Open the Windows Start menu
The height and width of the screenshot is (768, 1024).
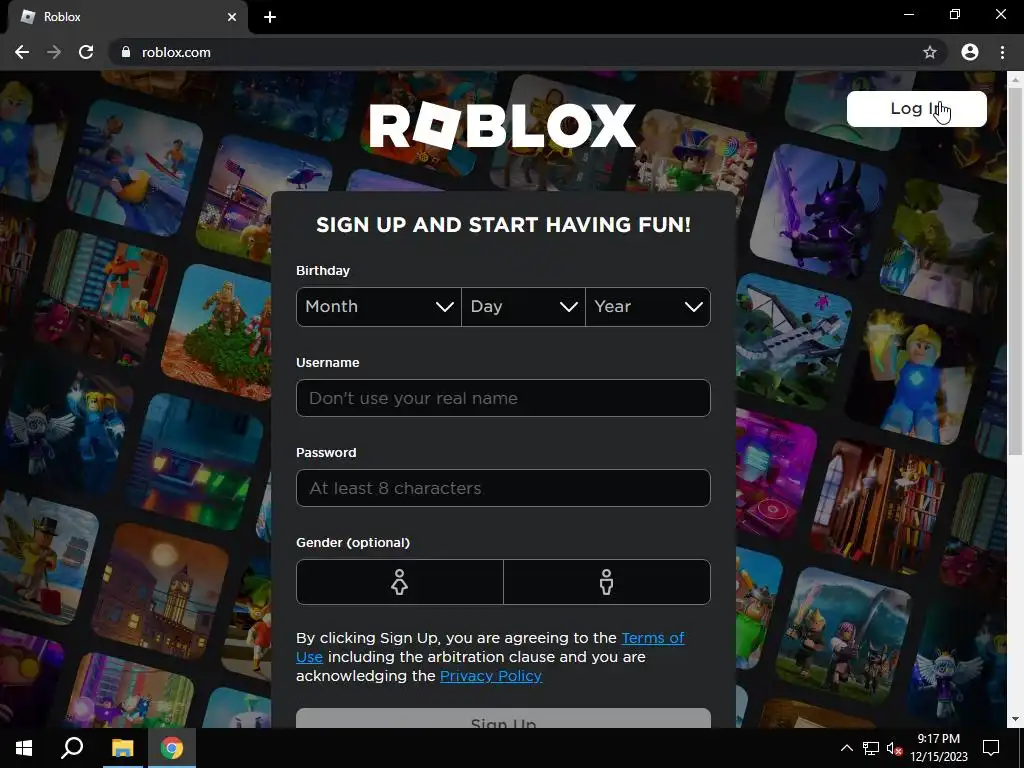[24, 748]
